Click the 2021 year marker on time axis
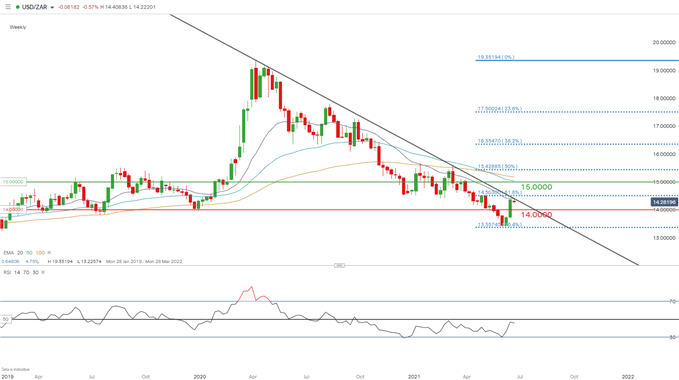Screen dimensions: 679x380 click(414, 377)
